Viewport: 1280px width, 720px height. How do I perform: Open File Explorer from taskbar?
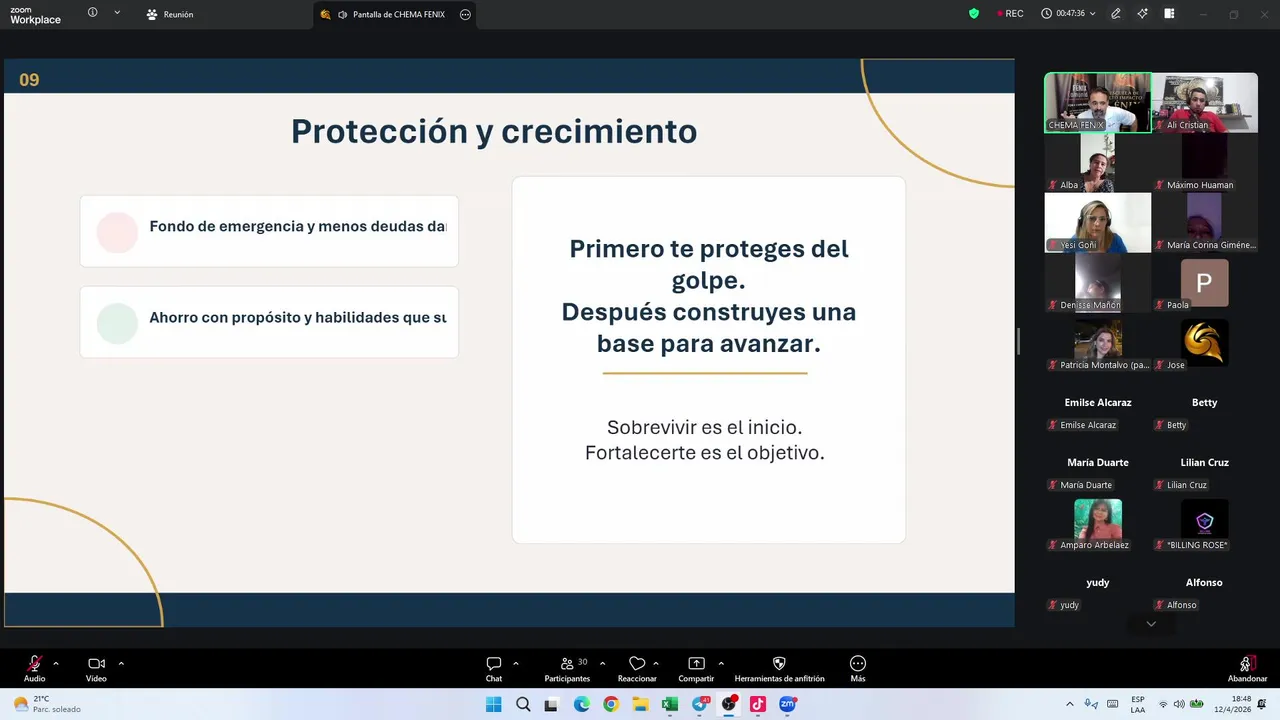point(640,704)
